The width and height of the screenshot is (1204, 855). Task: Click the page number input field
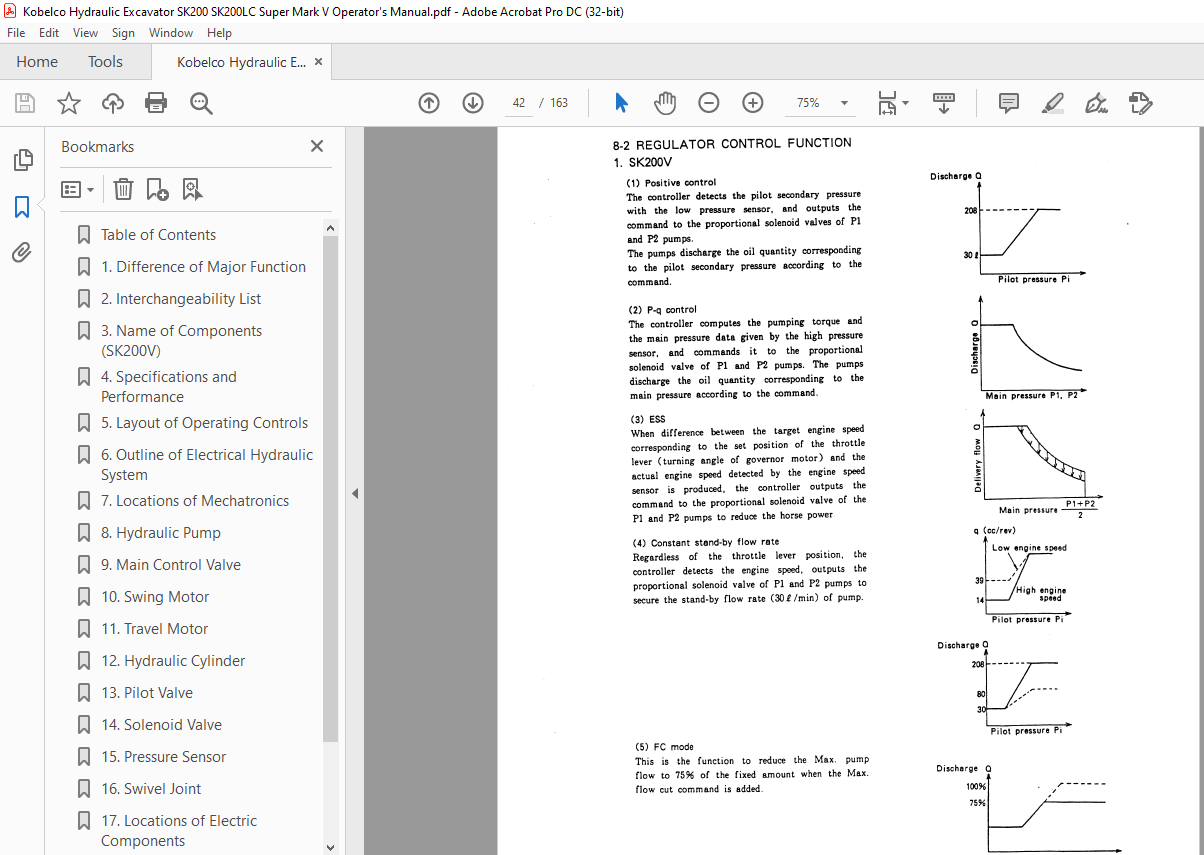click(x=518, y=103)
